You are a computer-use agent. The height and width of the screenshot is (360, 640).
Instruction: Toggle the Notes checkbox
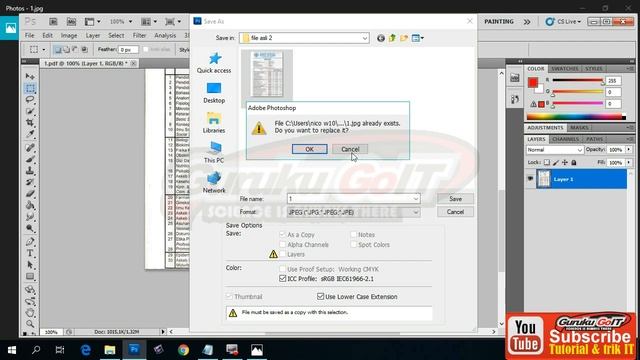click(353, 234)
